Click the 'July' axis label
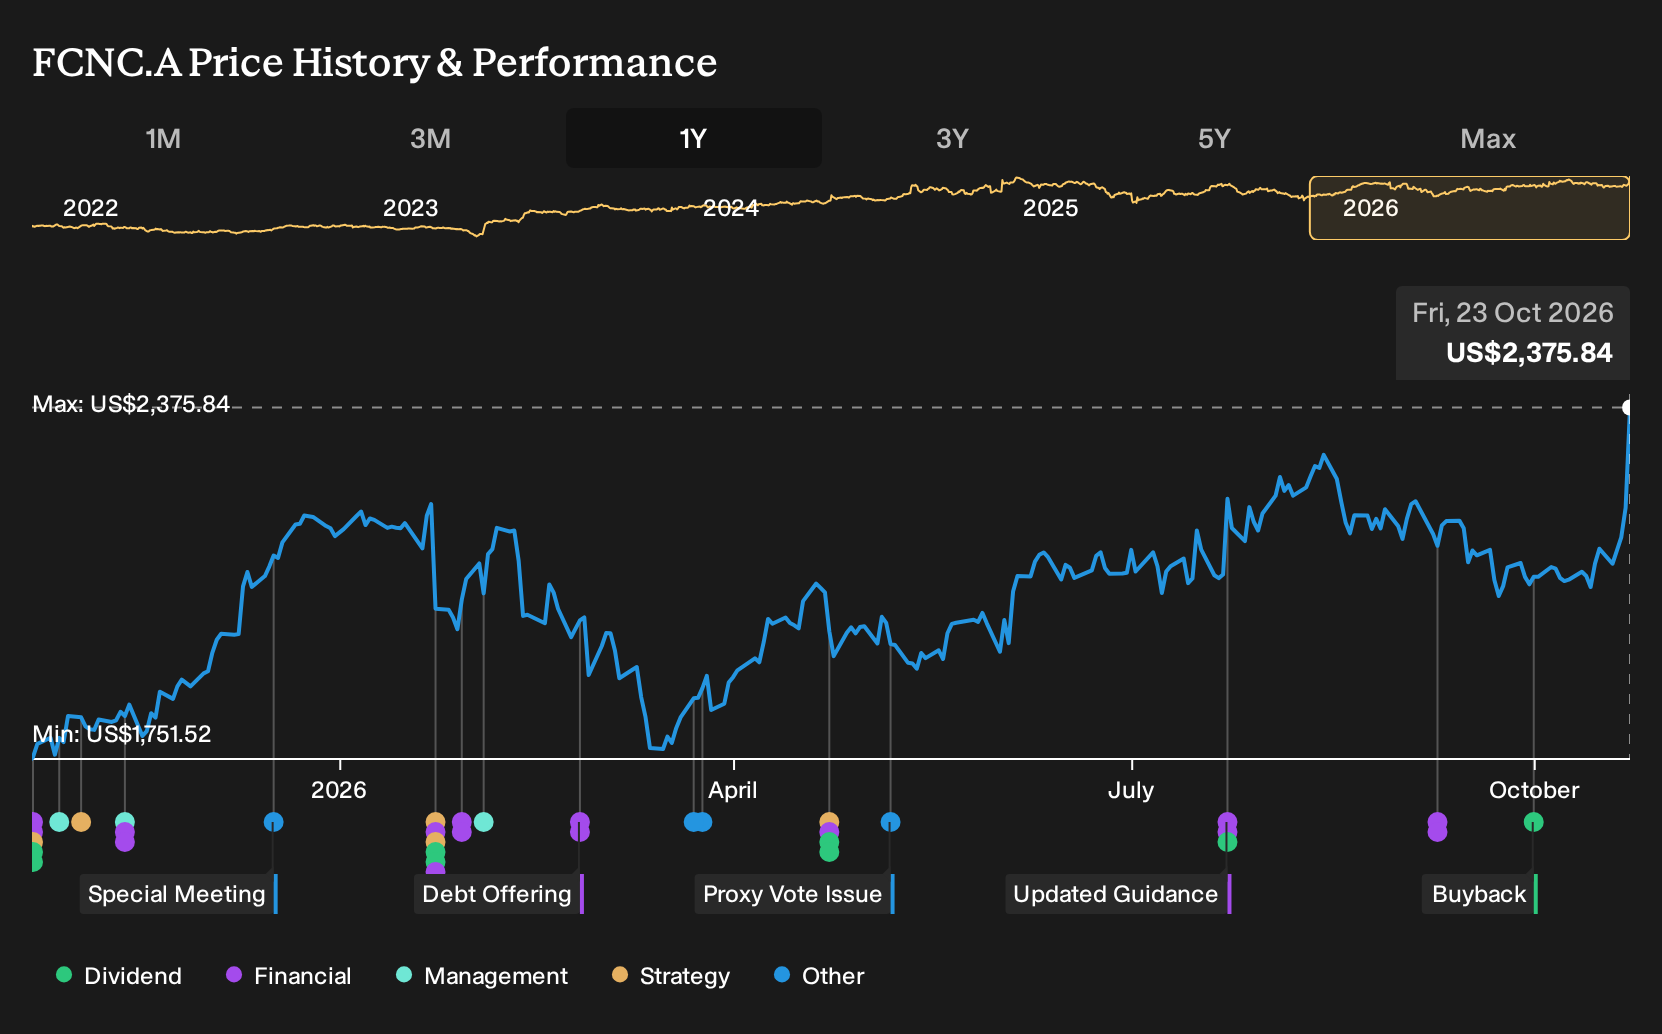Image resolution: width=1662 pixels, height=1034 pixels. [x=1131, y=790]
